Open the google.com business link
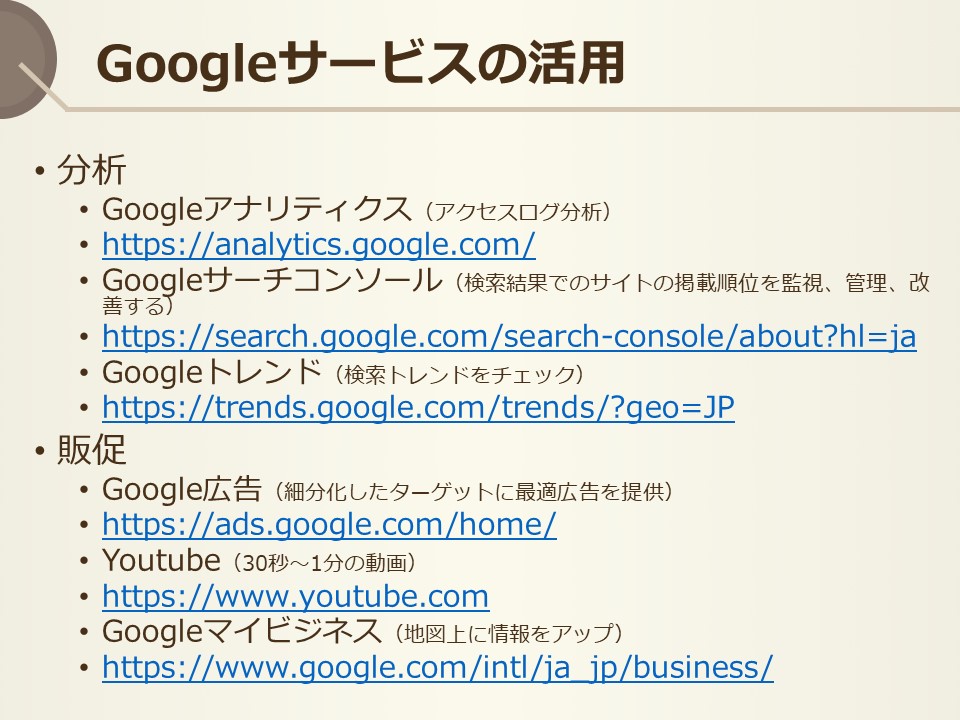Viewport: 960px width, 720px height. click(x=438, y=667)
